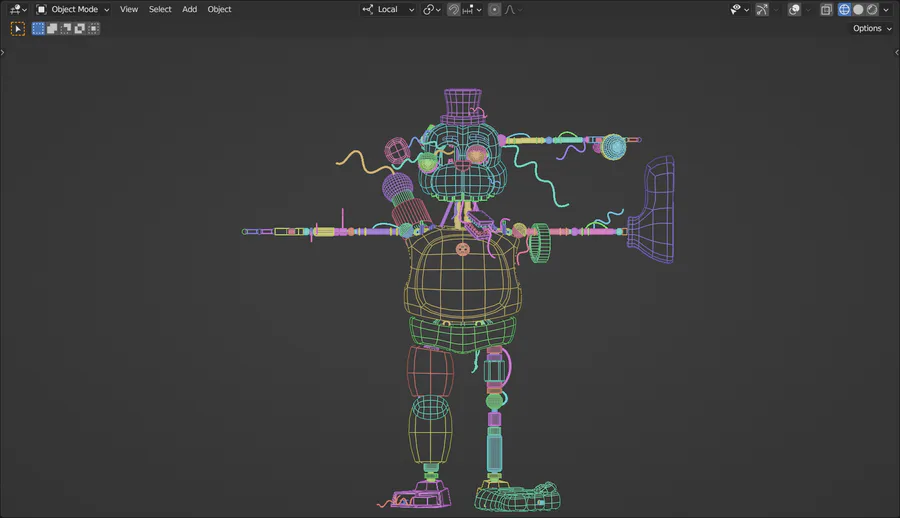The height and width of the screenshot is (518, 900).
Task: Choose the subtract selection mode
Action: (65, 28)
